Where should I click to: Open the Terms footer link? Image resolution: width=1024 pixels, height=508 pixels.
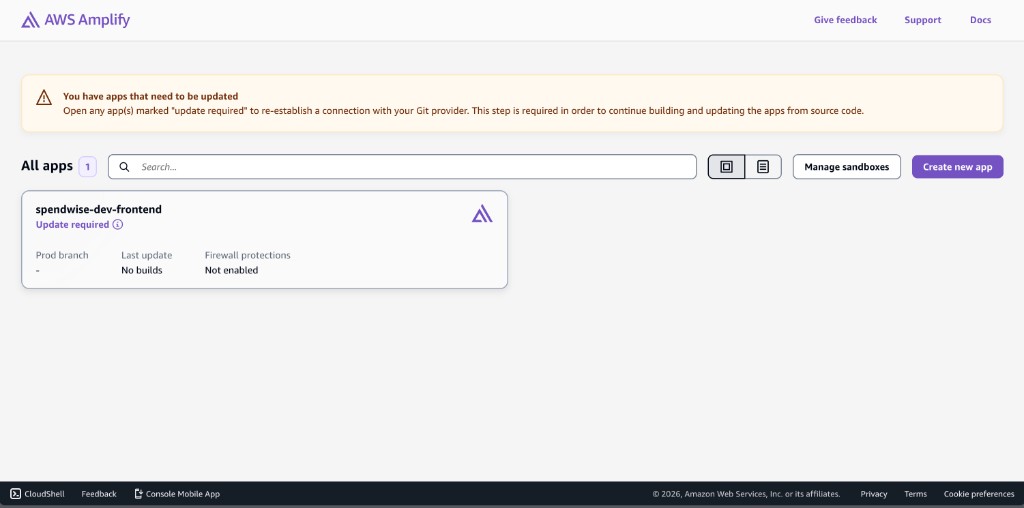tap(916, 494)
